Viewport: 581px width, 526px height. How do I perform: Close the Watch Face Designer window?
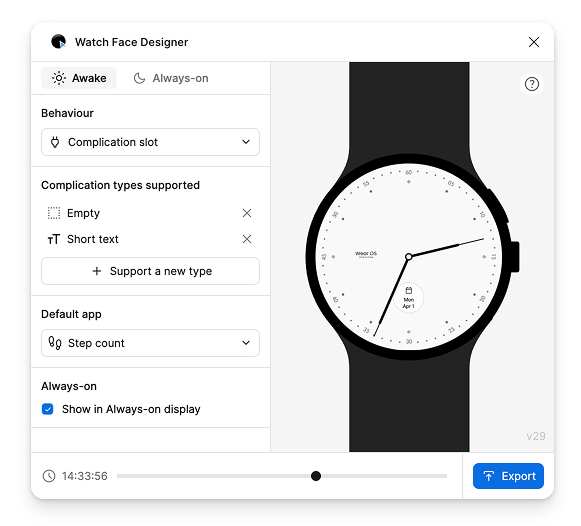[534, 42]
